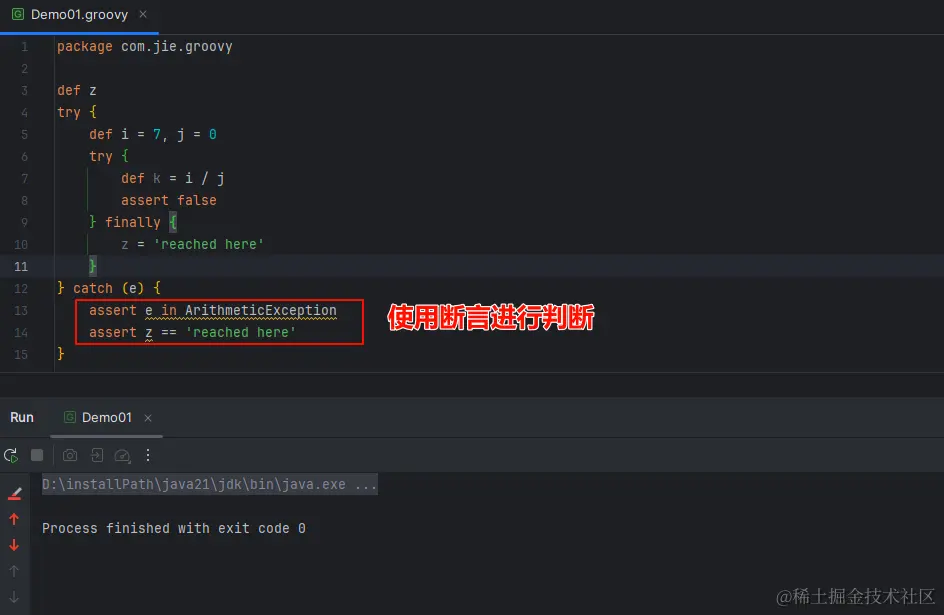Image resolution: width=944 pixels, height=615 pixels.
Task: Click the camera screenshot icon in Run toolbar
Action: [x=70, y=456]
